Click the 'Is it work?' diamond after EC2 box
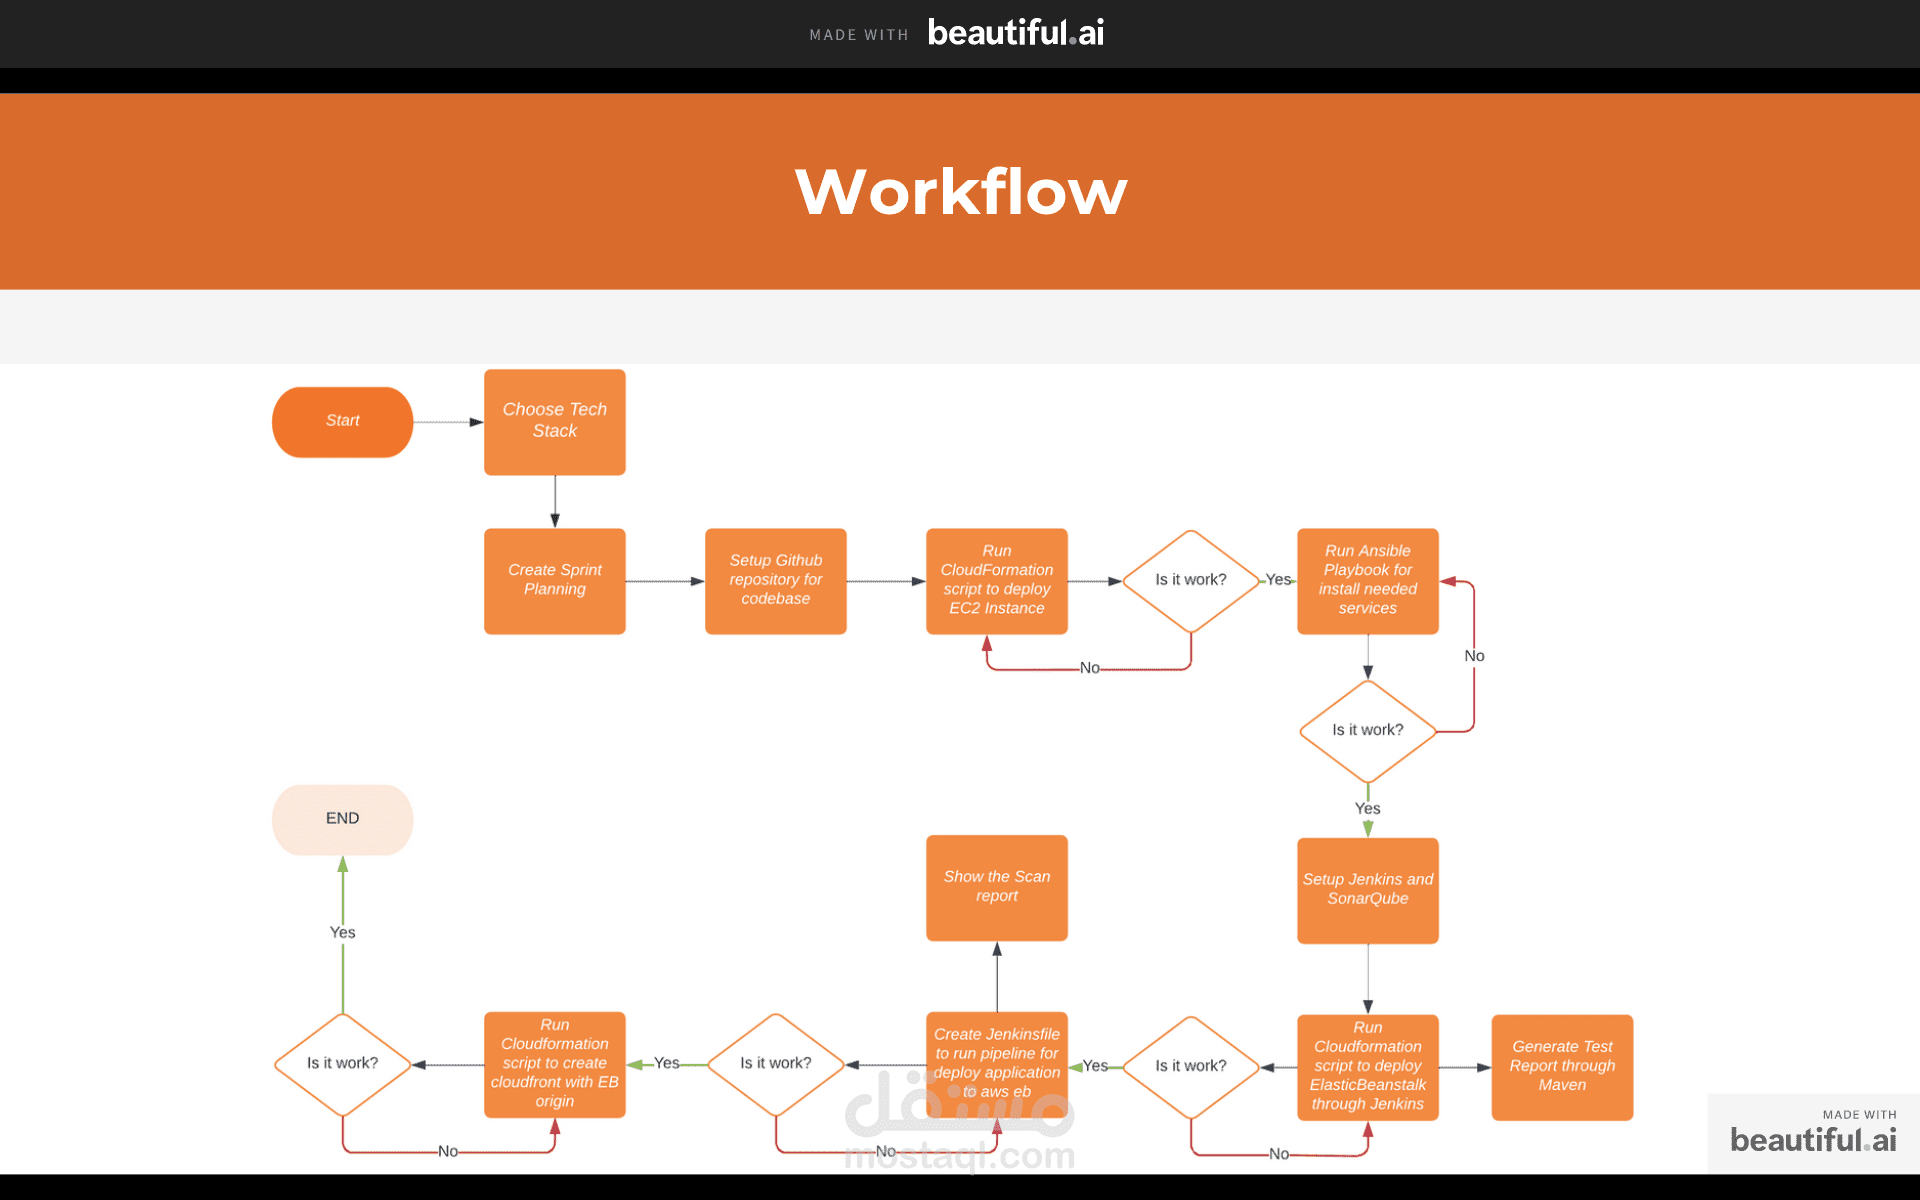Screen dimensions: 1920x1200 (1191, 581)
